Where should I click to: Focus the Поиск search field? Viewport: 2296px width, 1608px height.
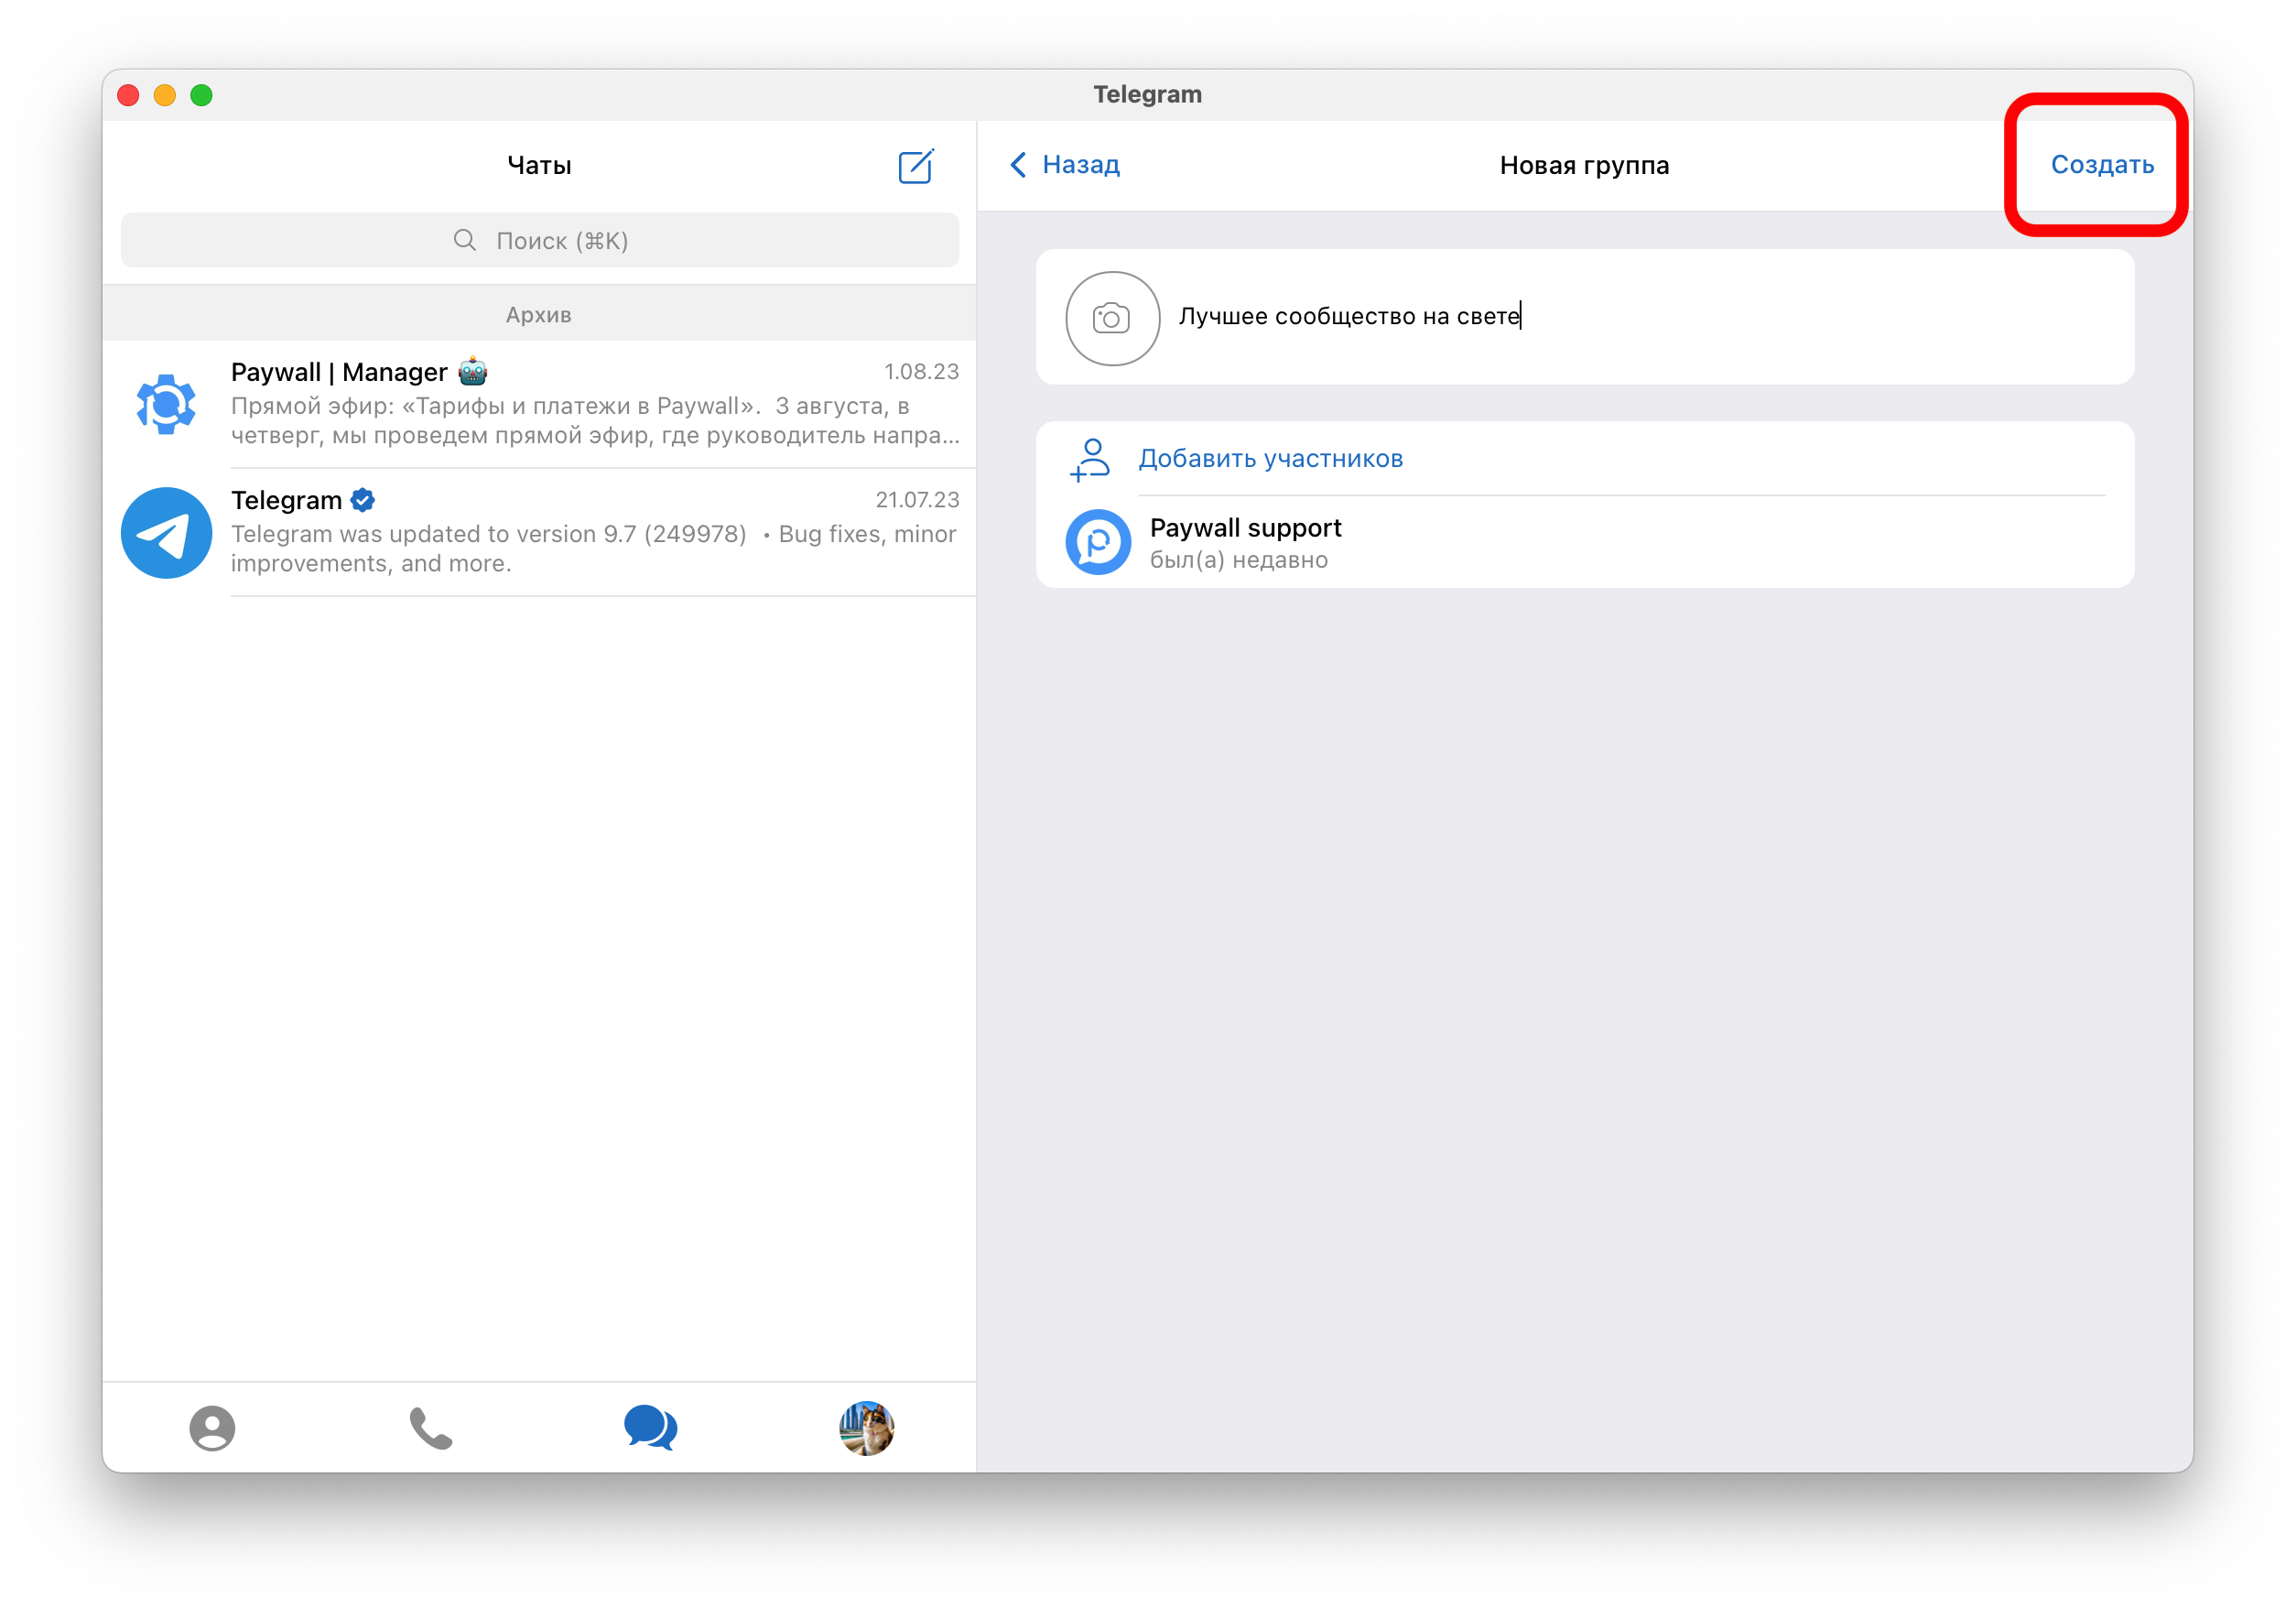pyautogui.click(x=540, y=241)
